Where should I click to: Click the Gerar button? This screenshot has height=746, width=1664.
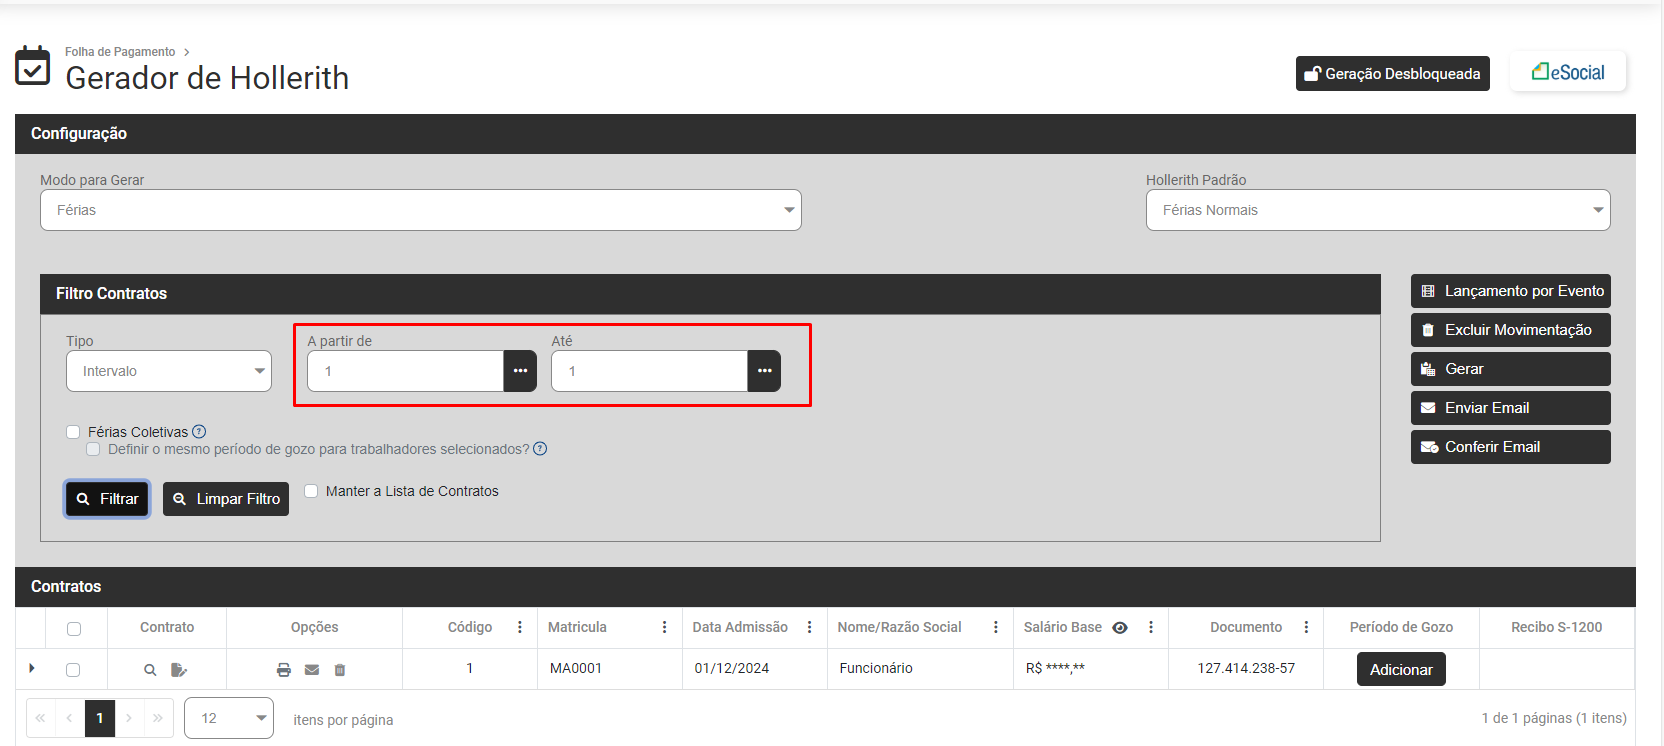pyautogui.click(x=1510, y=369)
